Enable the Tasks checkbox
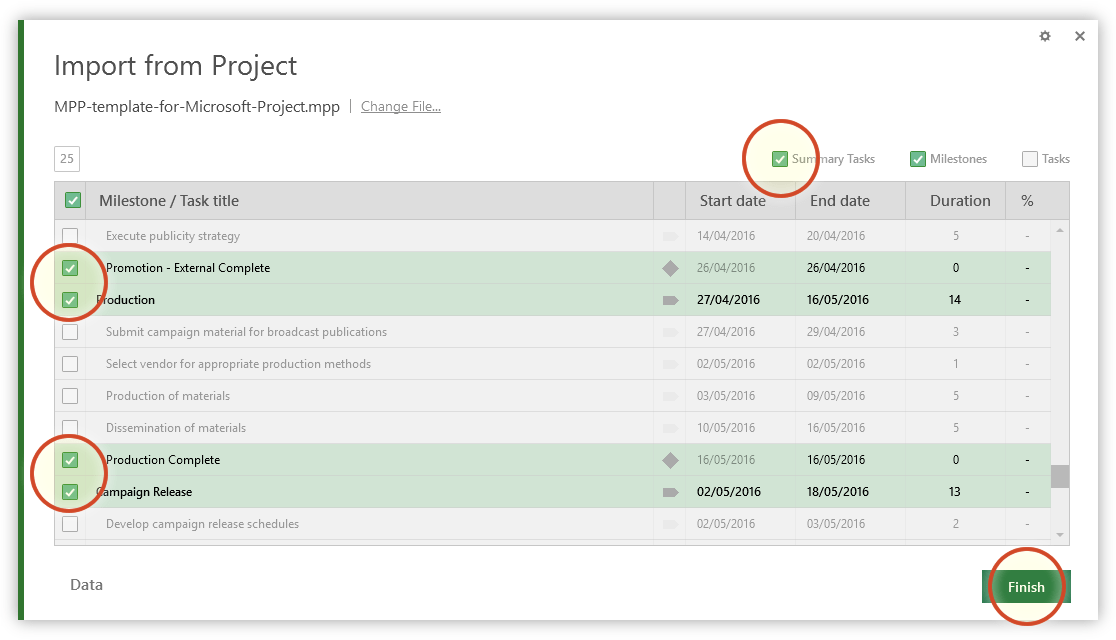 pyautogui.click(x=1029, y=158)
